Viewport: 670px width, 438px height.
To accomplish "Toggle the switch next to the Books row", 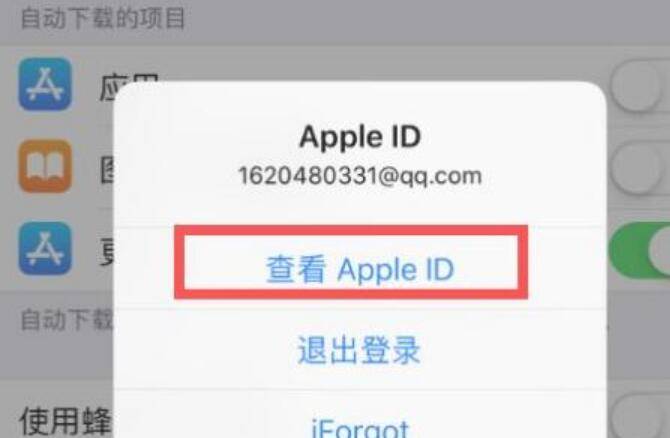I will click(639, 166).
